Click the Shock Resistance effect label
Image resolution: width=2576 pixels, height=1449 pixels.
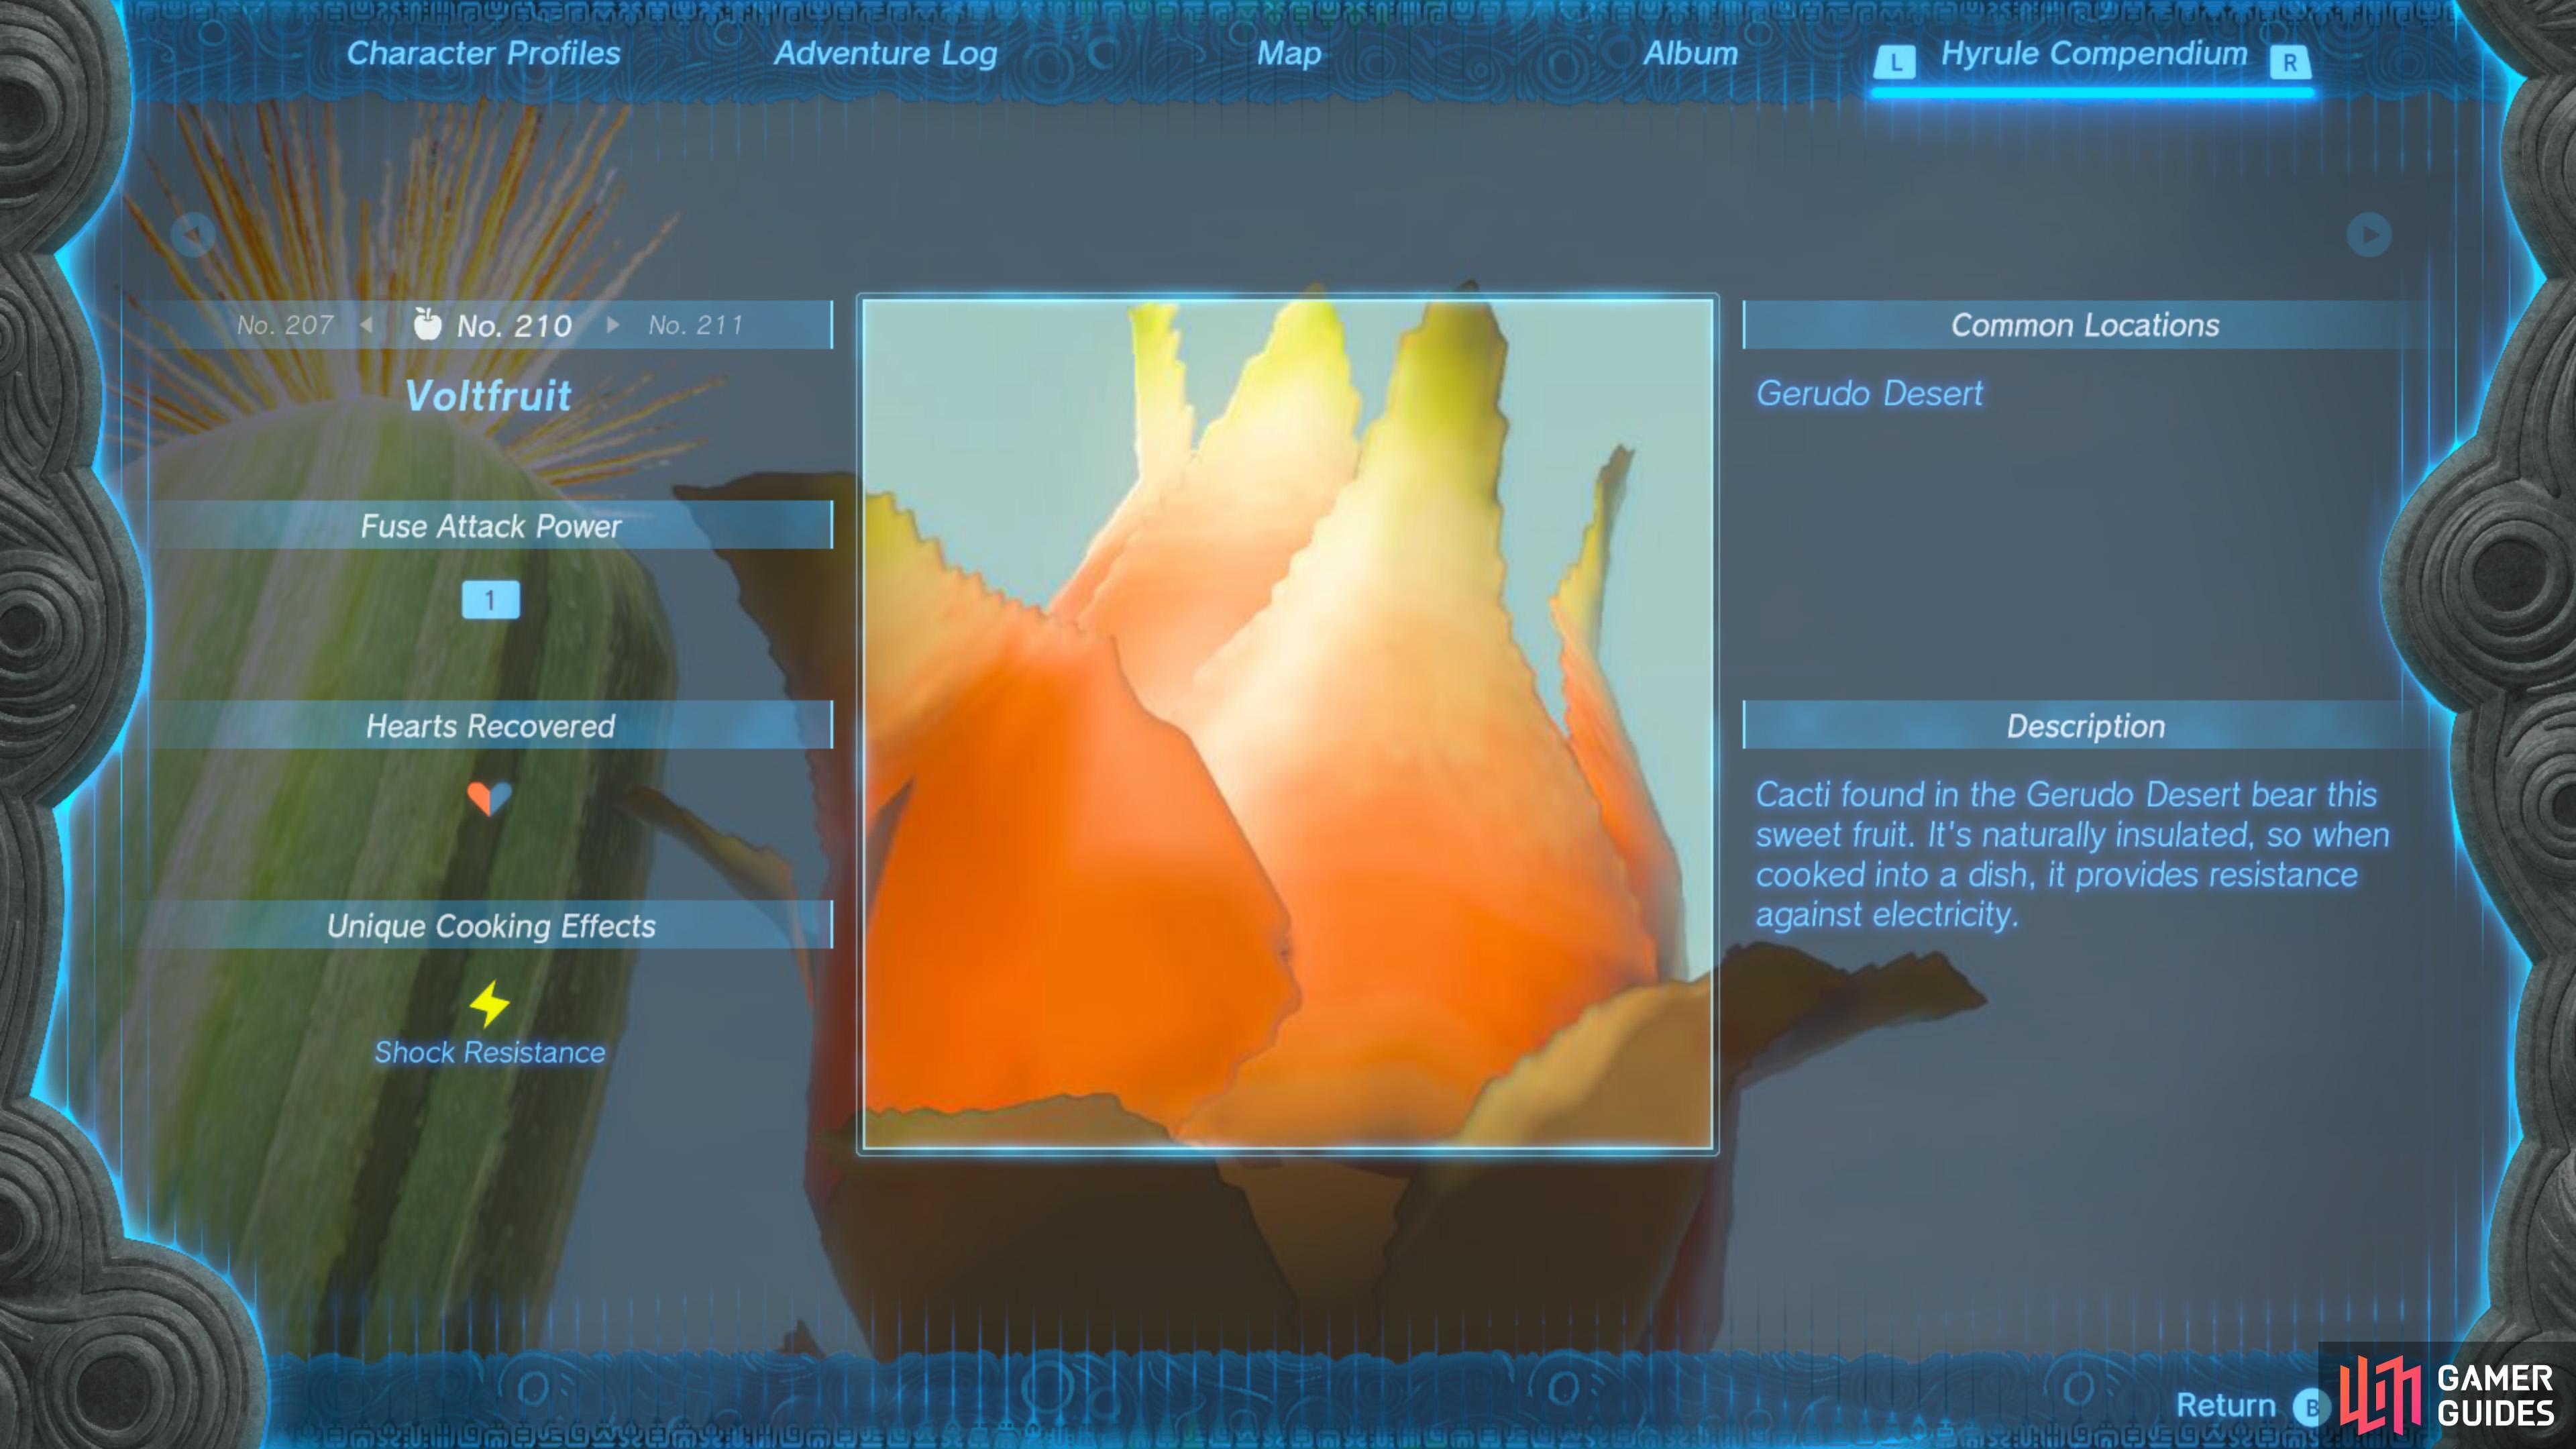point(489,1053)
